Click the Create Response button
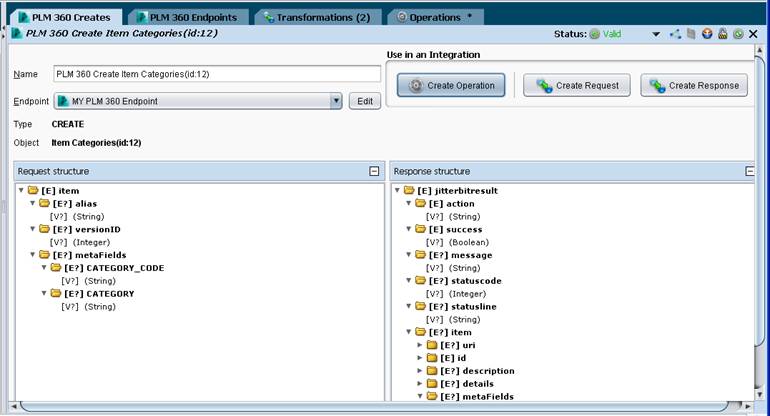This screenshot has width=770, height=416. pos(694,85)
